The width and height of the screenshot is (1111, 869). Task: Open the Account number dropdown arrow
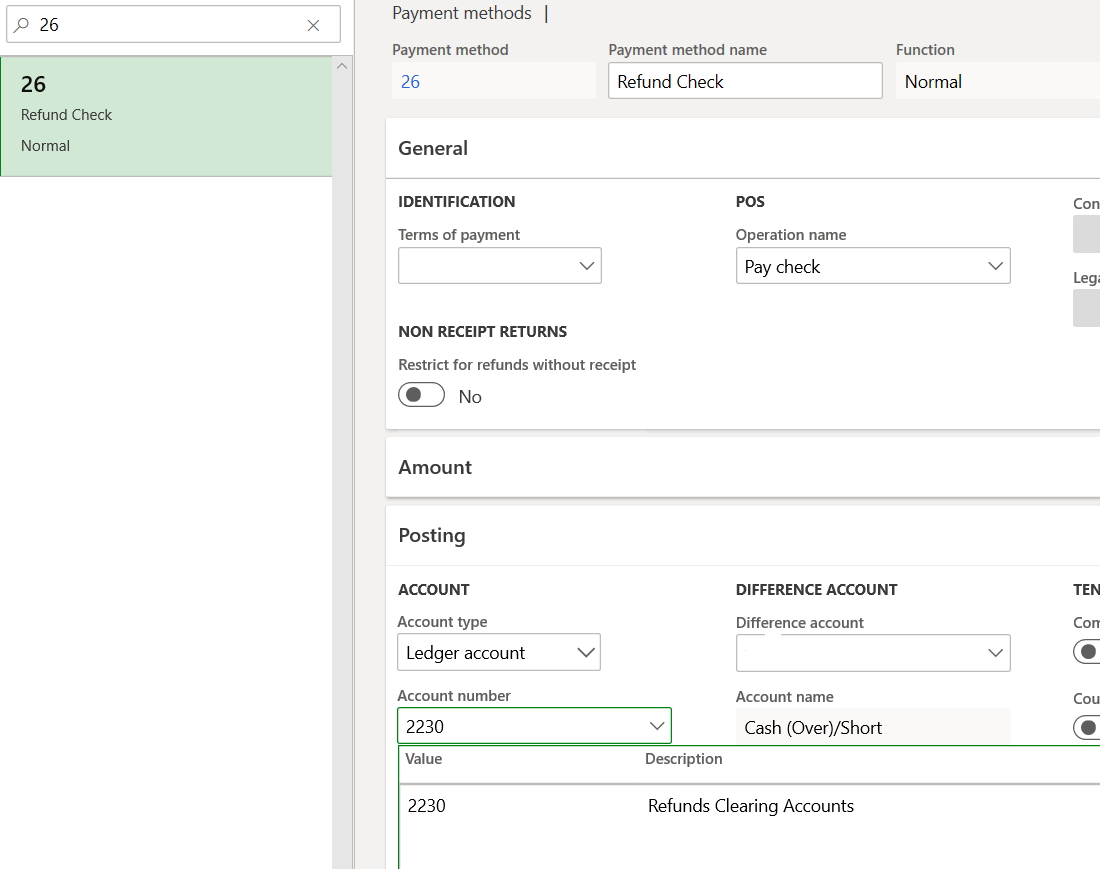pos(658,725)
